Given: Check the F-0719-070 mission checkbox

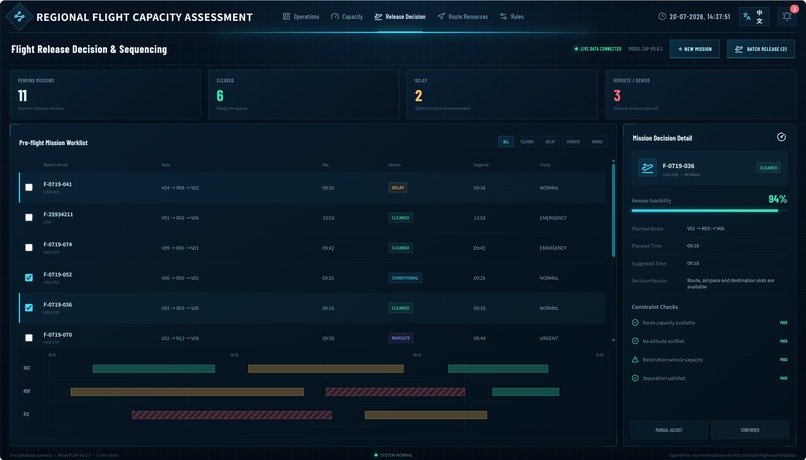Looking at the screenshot, I should [29, 338].
